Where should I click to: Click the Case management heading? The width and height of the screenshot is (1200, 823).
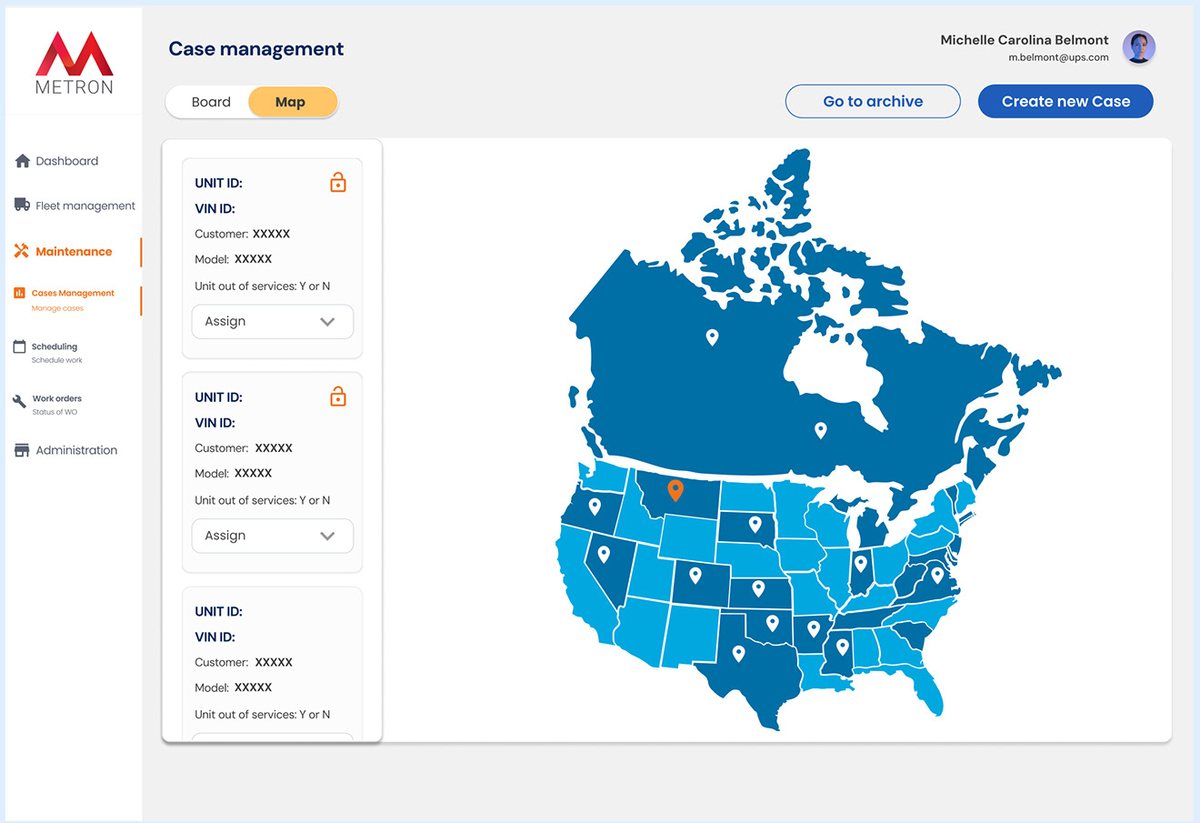(x=256, y=49)
